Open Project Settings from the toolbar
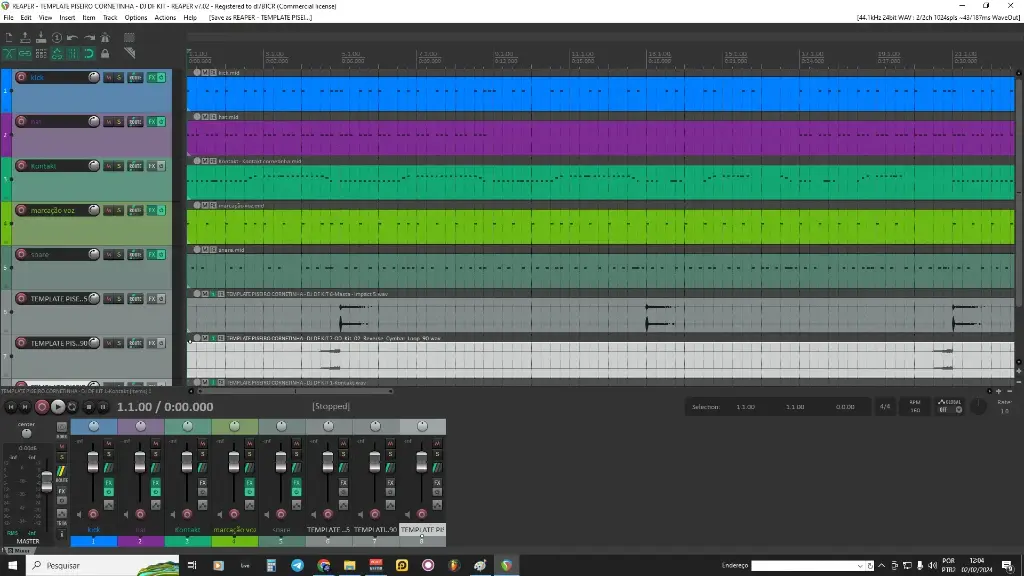 click(x=57, y=38)
